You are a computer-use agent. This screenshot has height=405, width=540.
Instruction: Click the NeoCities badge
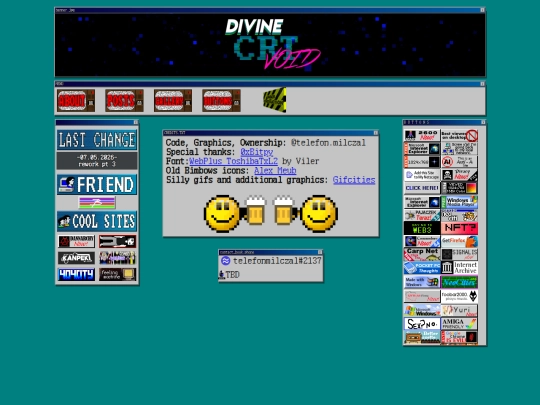459,282
